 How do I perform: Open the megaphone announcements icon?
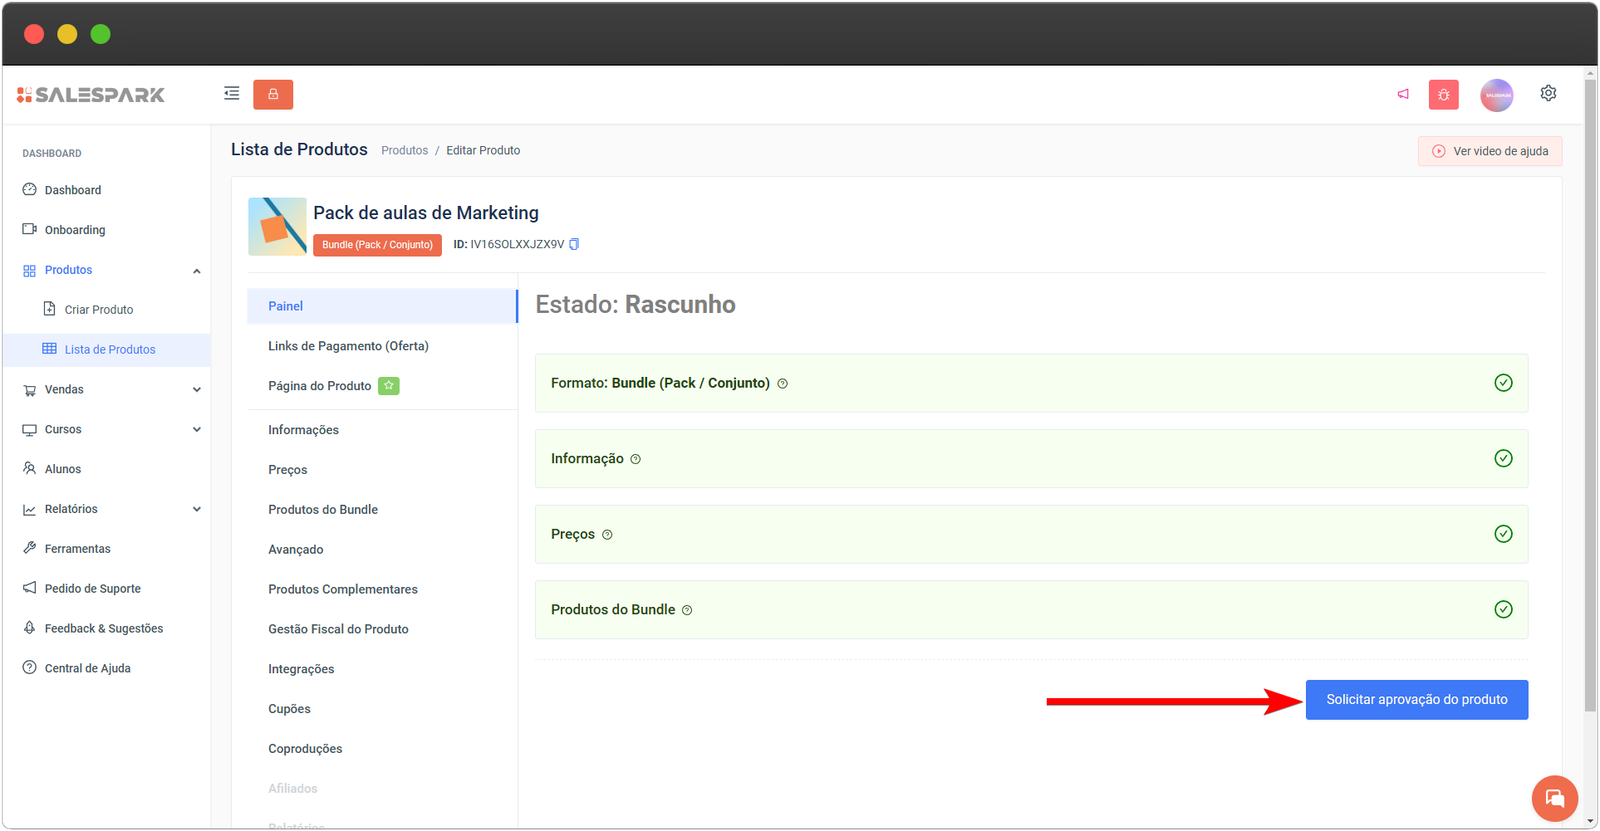(1403, 94)
